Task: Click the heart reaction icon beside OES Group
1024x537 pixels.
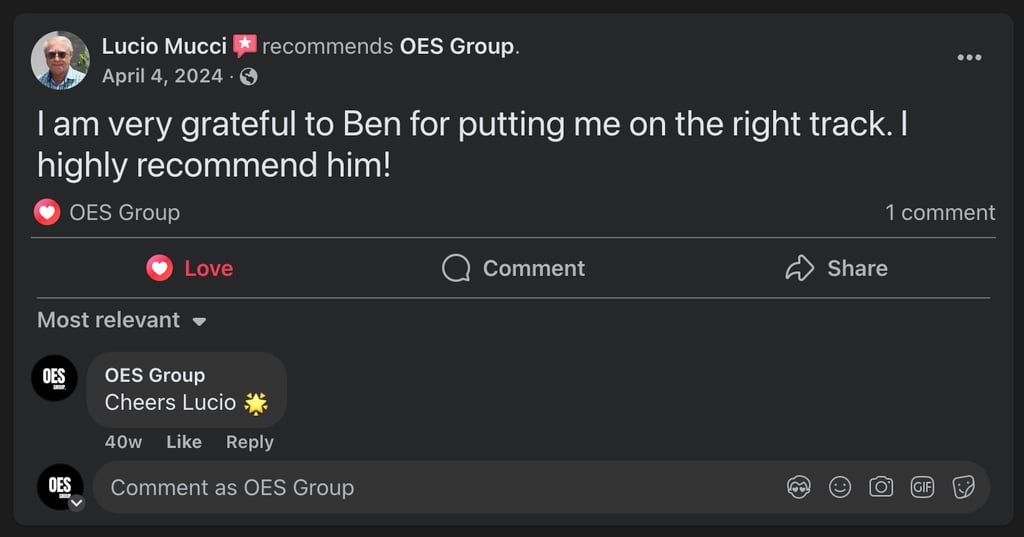Action: pyautogui.click(x=47, y=212)
